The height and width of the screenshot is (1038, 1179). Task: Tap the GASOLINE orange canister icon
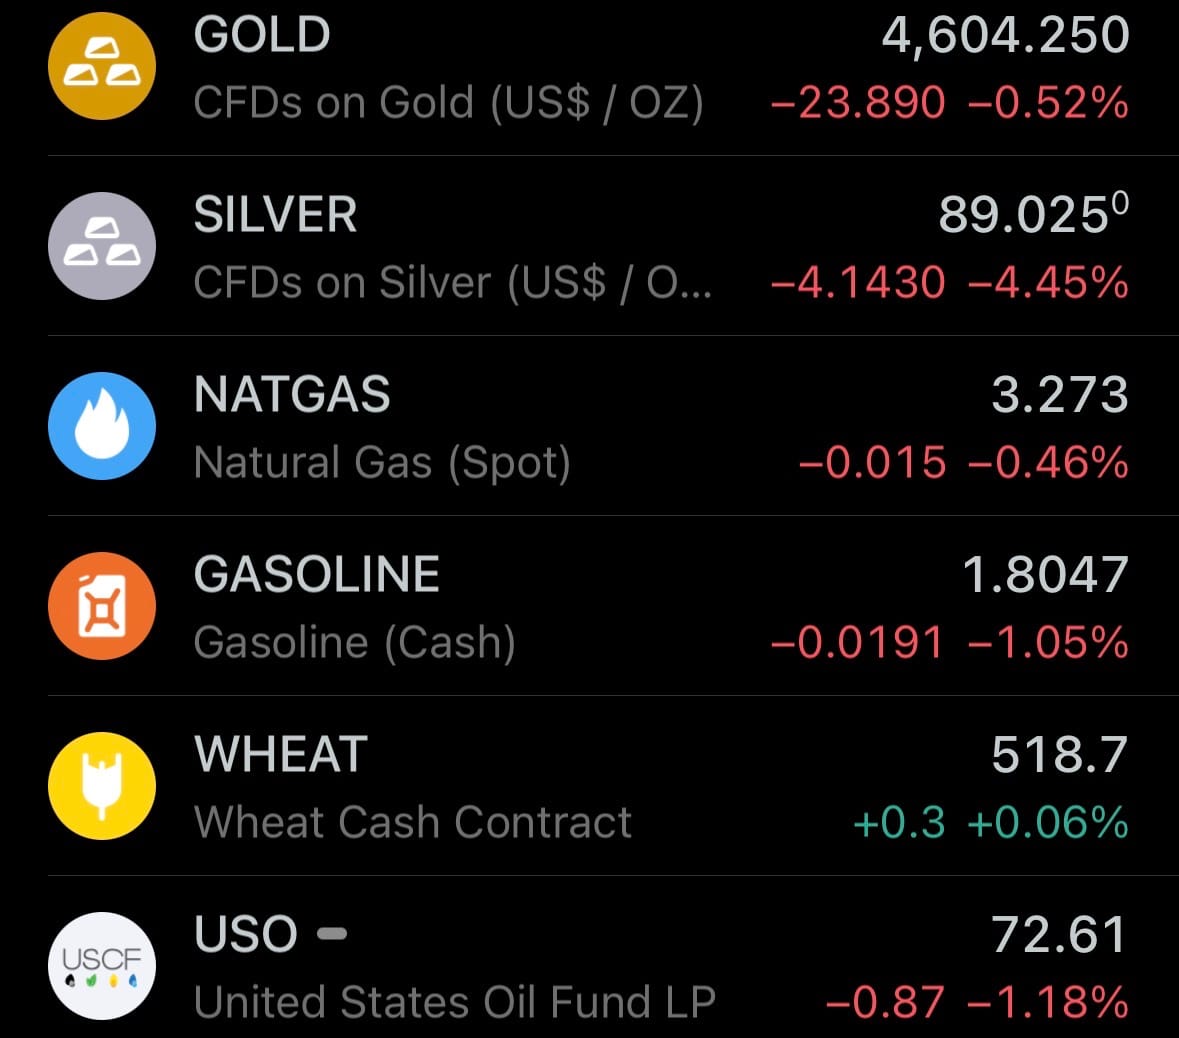[x=102, y=606]
